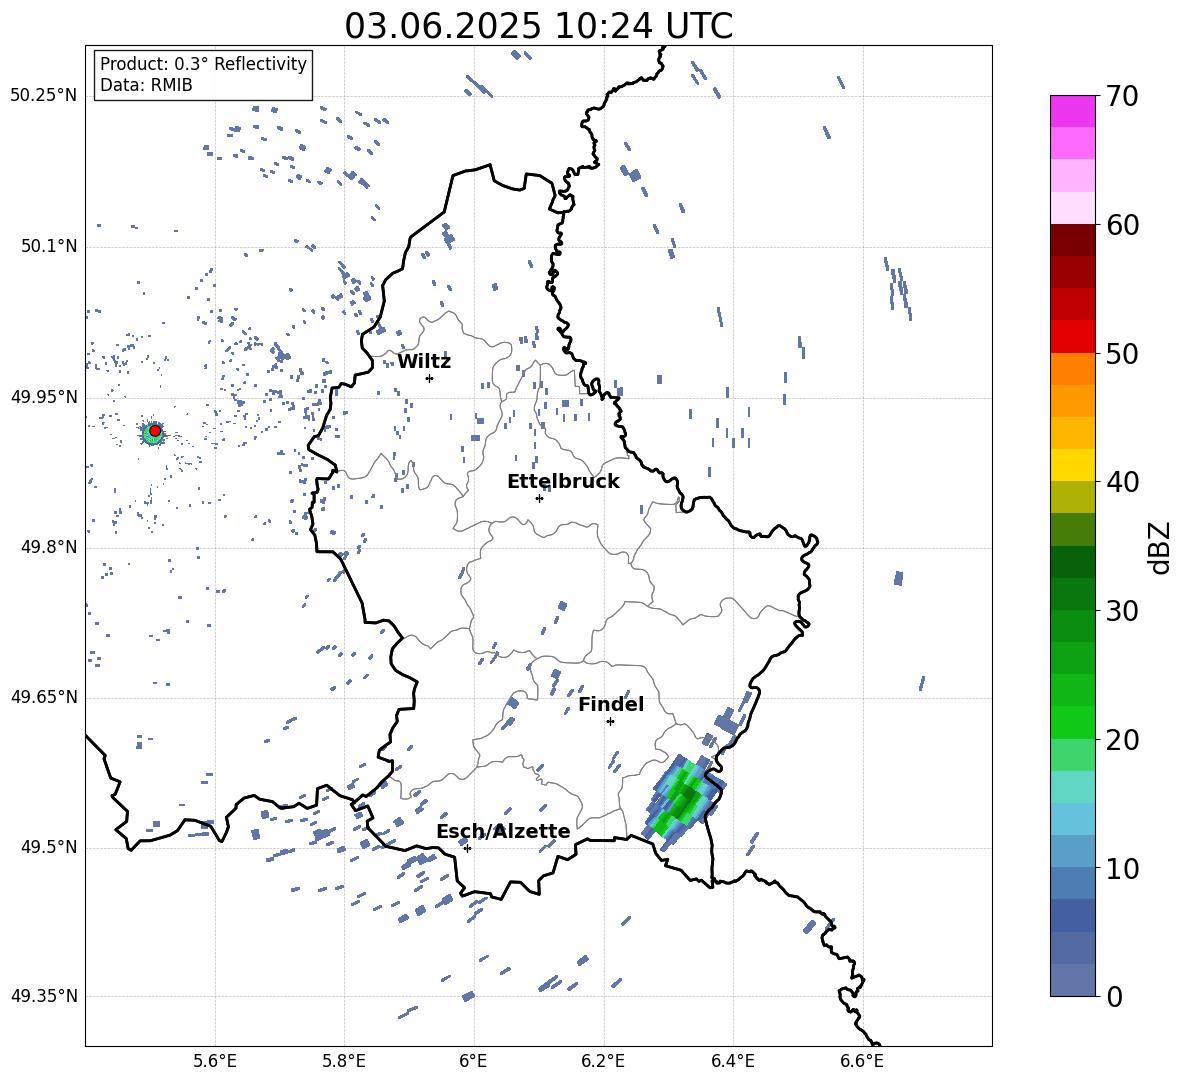This screenshot has width=1184, height=1081.
Task: Click the dBZ colorbar axis label
Action: [1161, 547]
